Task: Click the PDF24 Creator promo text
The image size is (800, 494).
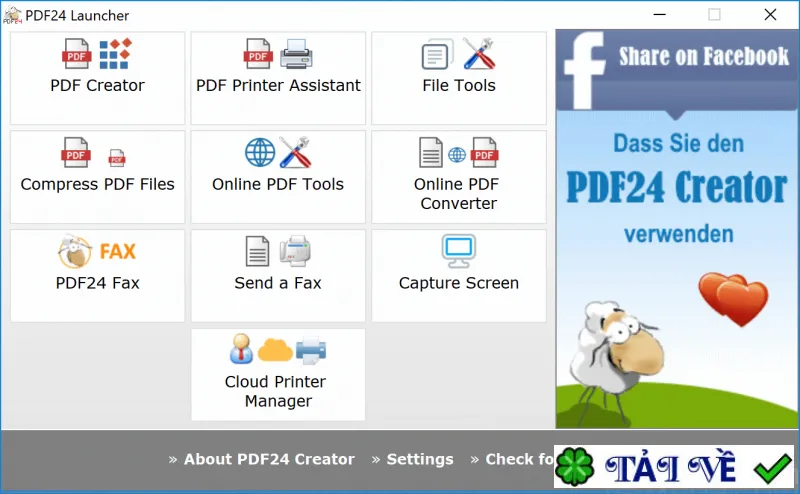Action: coord(677,187)
